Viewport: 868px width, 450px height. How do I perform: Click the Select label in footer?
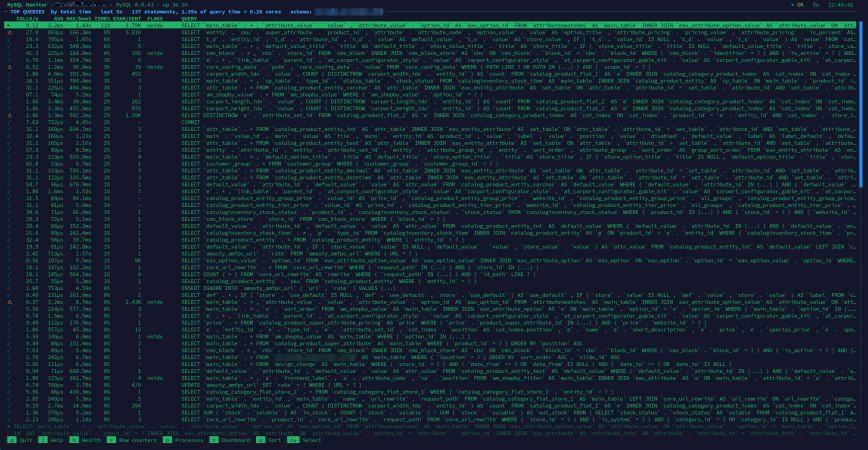[x=311, y=440]
